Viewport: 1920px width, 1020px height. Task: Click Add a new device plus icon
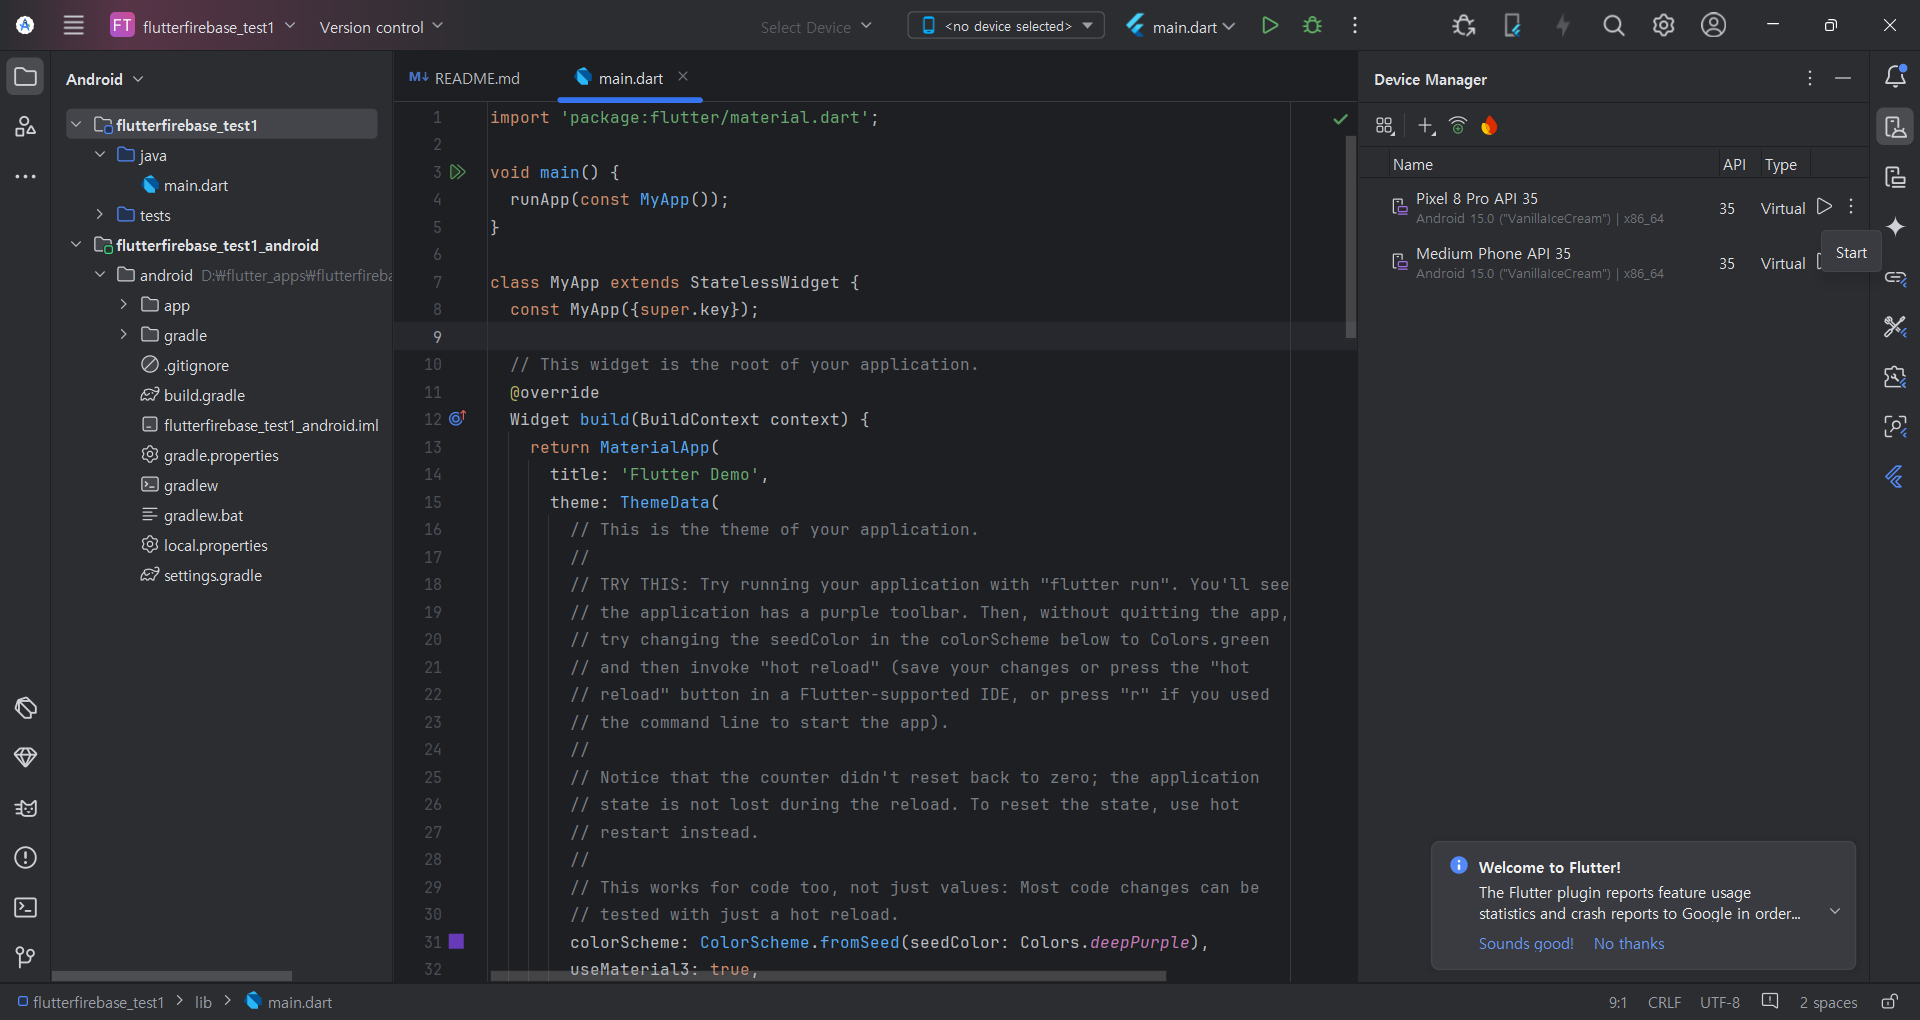coord(1426,126)
